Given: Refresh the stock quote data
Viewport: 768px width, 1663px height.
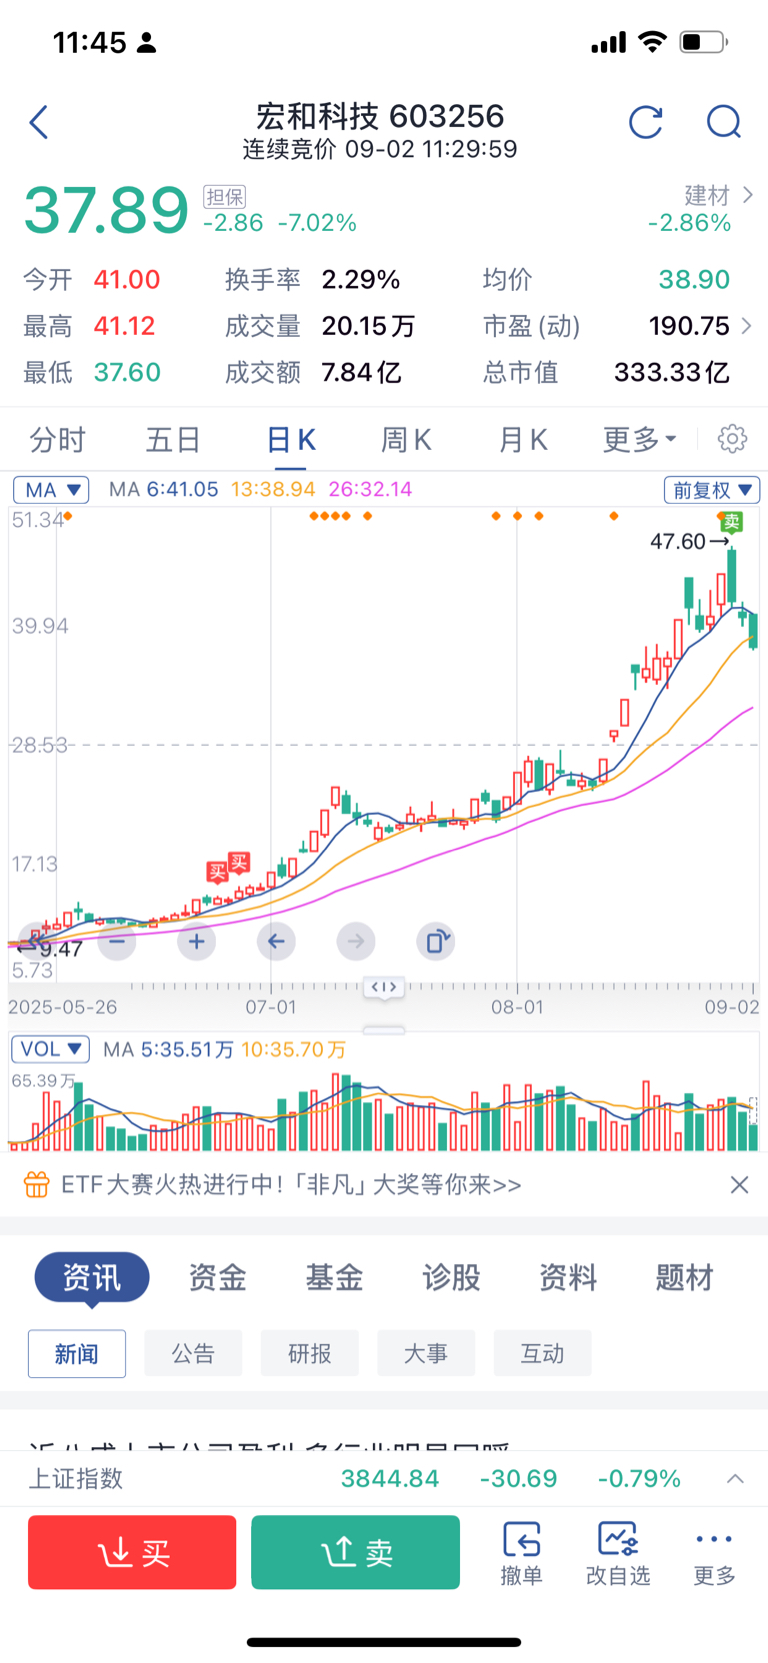Looking at the screenshot, I should (646, 122).
